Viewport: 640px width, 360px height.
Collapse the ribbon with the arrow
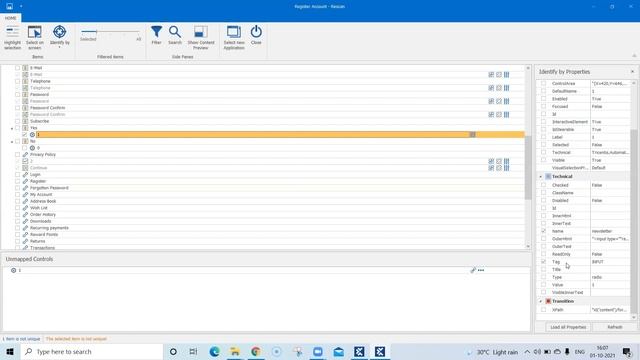point(634,56)
